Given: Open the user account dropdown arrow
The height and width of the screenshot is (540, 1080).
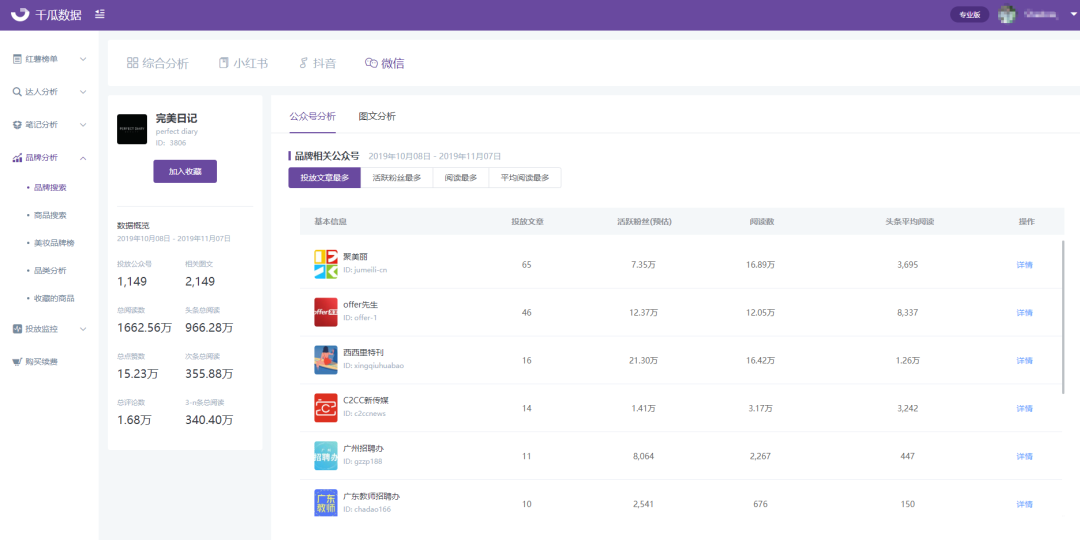Looking at the screenshot, I should click(x=1073, y=14).
